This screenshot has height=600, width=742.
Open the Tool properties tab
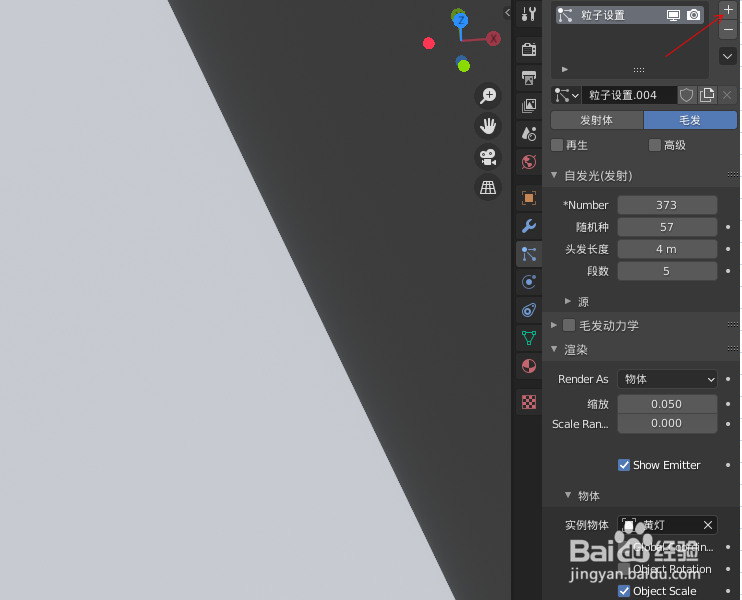tap(529, 14)
